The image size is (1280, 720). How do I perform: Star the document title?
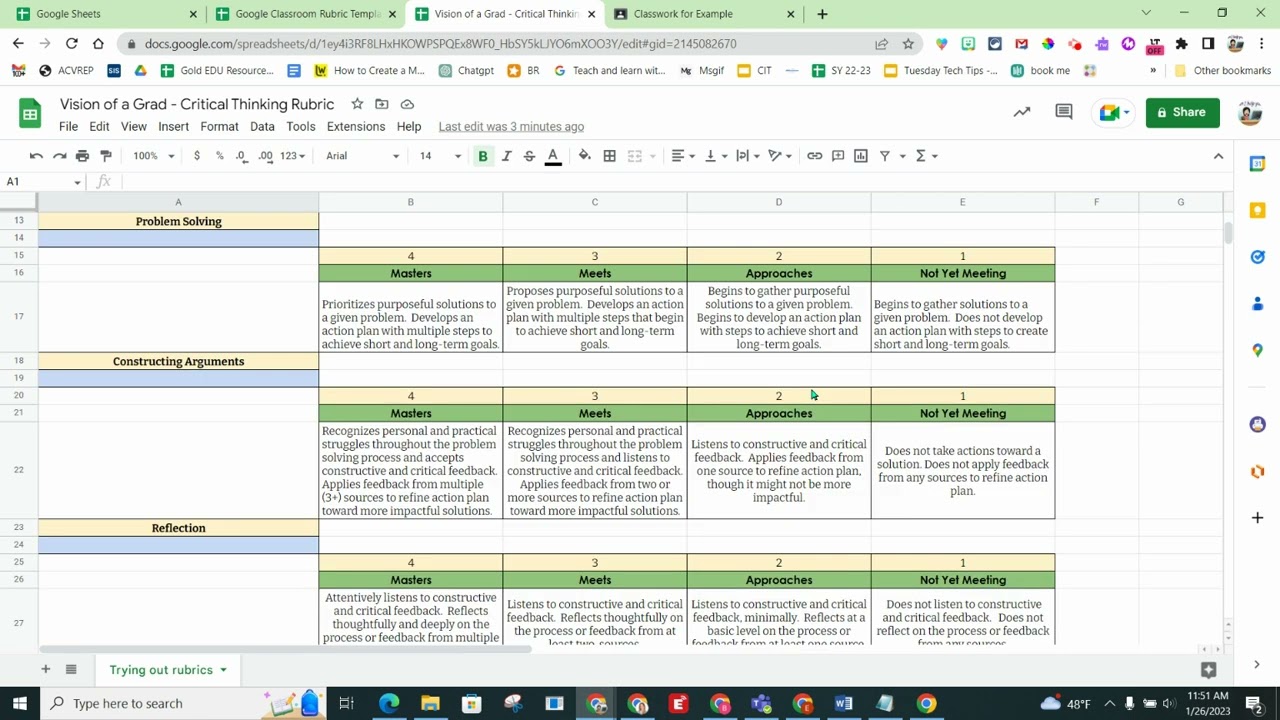(x=357, y=104)
